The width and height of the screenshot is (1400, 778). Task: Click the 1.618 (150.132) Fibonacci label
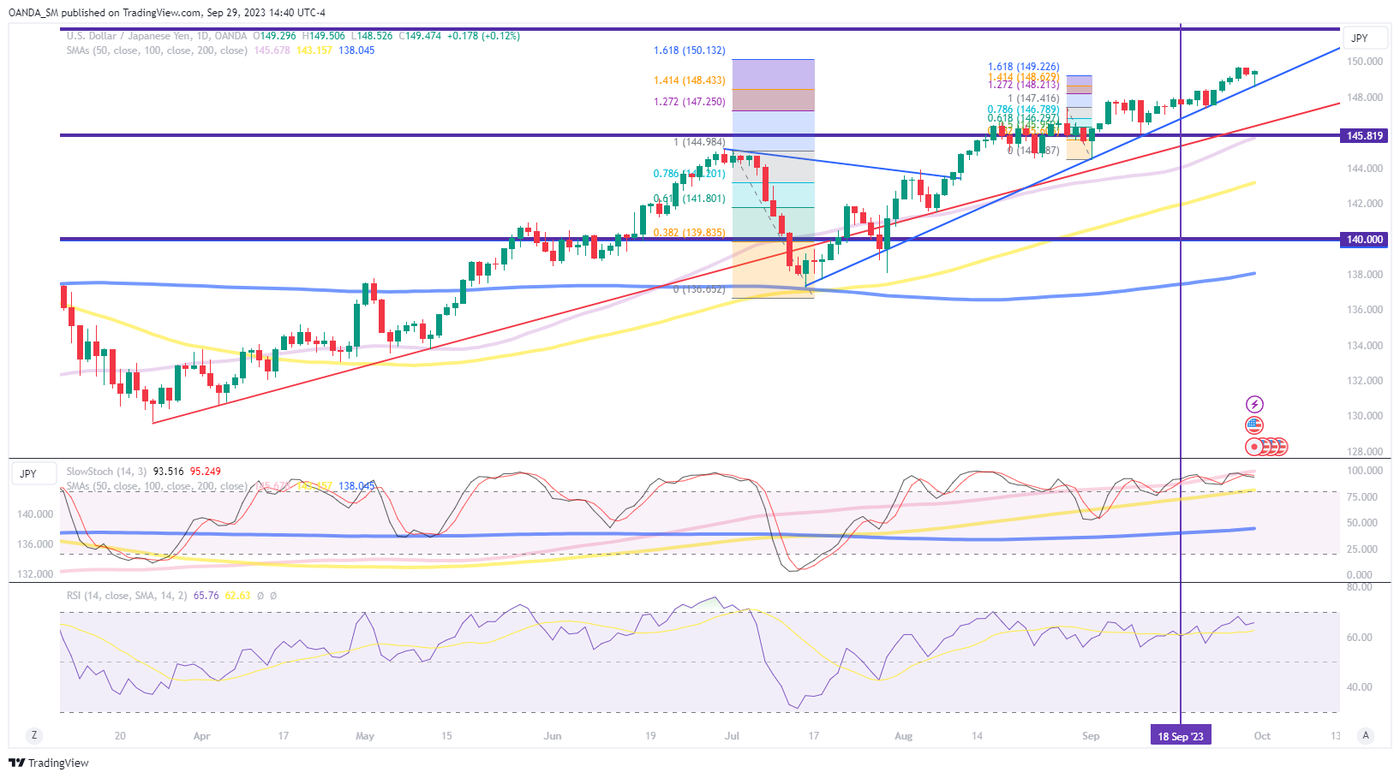[x=689, y=50]
